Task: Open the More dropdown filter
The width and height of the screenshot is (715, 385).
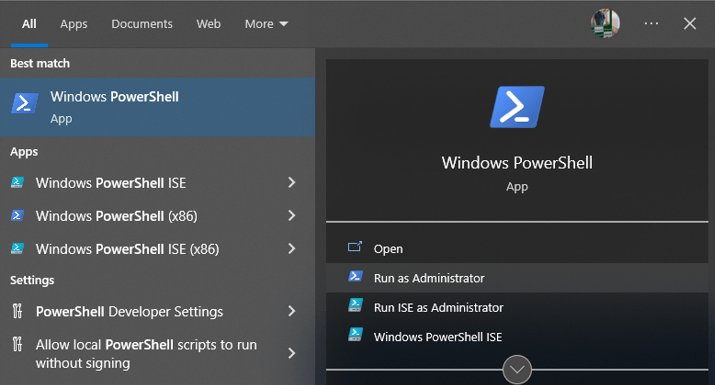Action: click(266, 24)
